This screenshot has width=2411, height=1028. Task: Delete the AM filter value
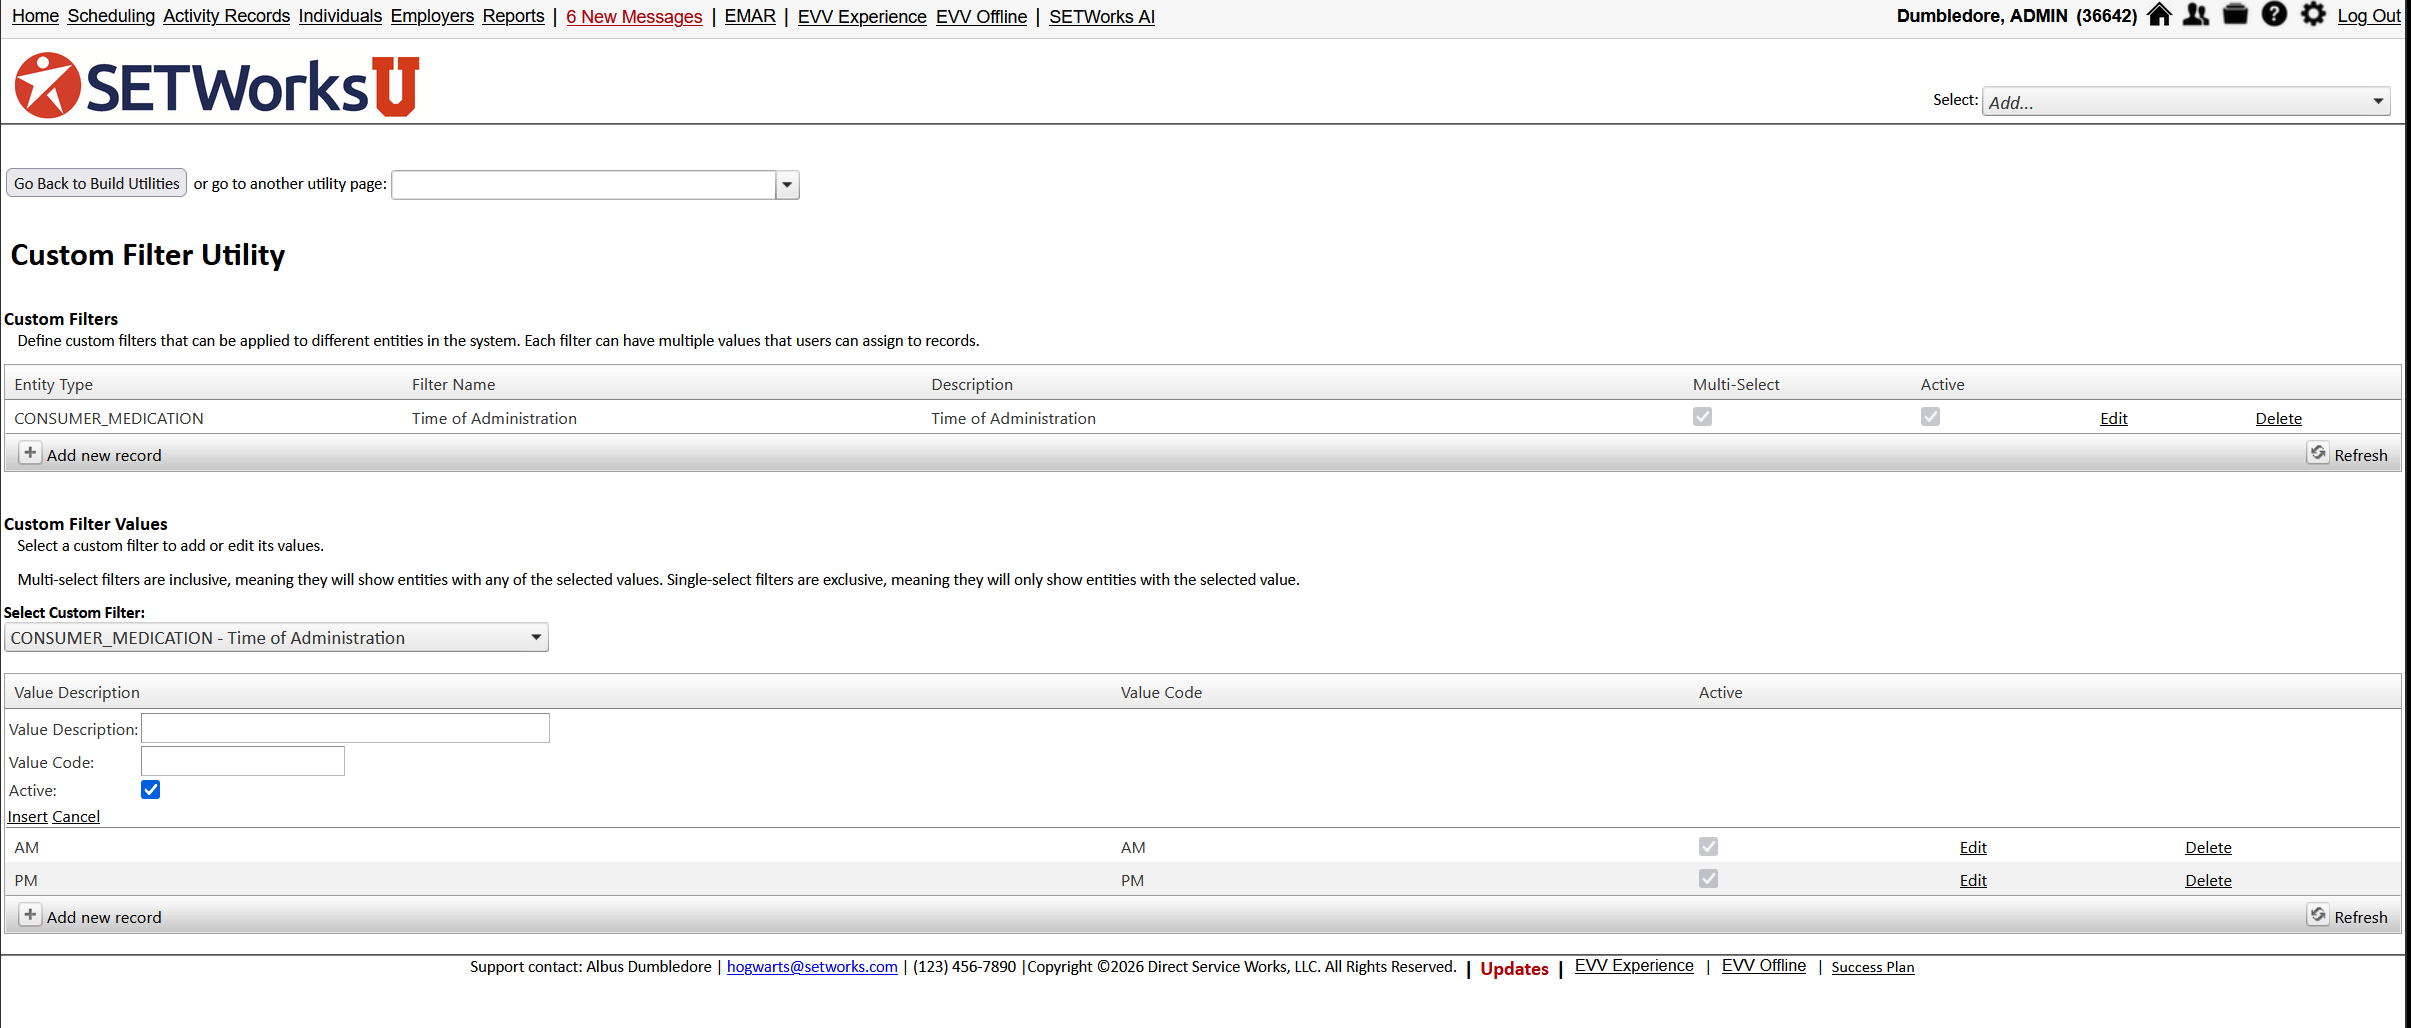[2208, 848]
